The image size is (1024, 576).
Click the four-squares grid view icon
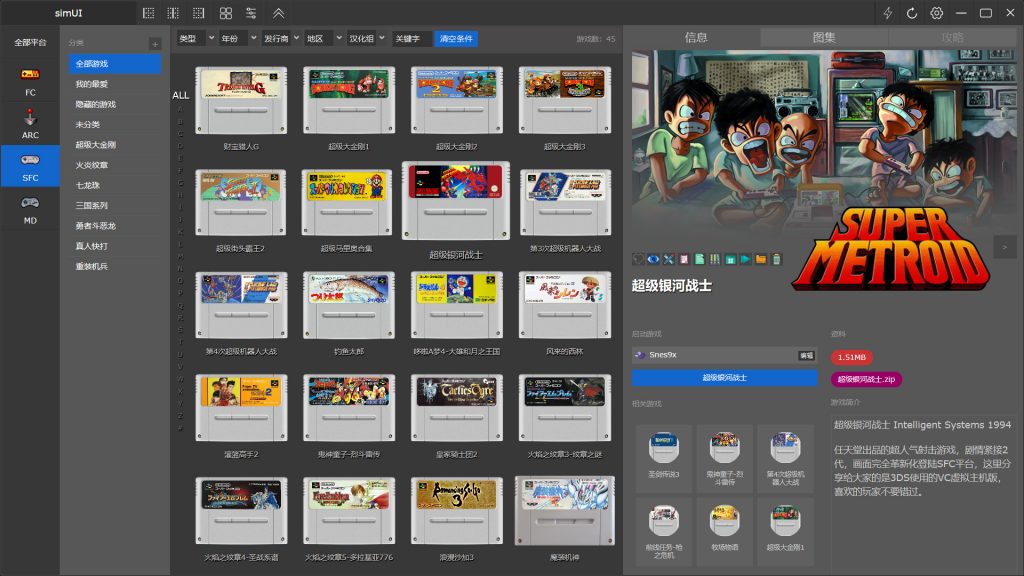click(x=226, y=13)
